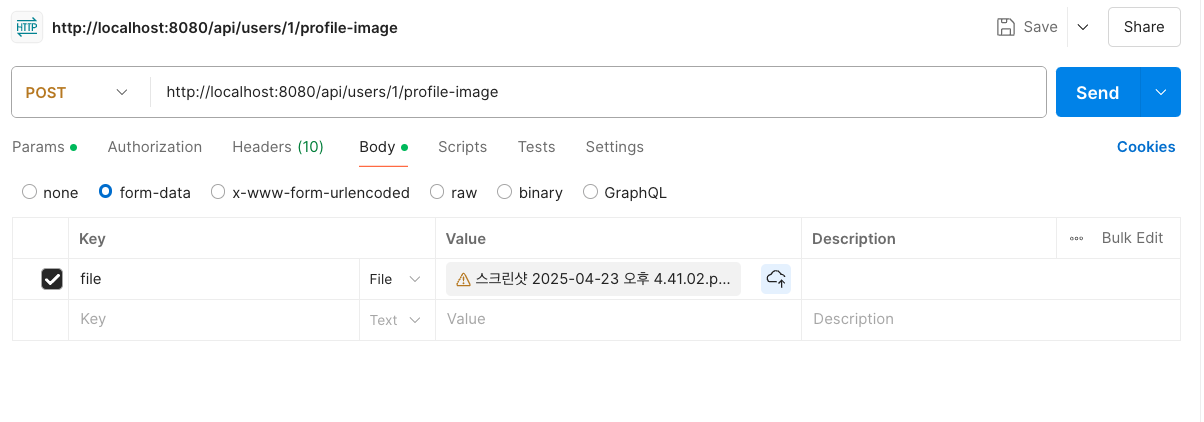This screenshot has height=422, width=1204.
Task: Open the Authorization tab
Action: (x=155, y=147)
